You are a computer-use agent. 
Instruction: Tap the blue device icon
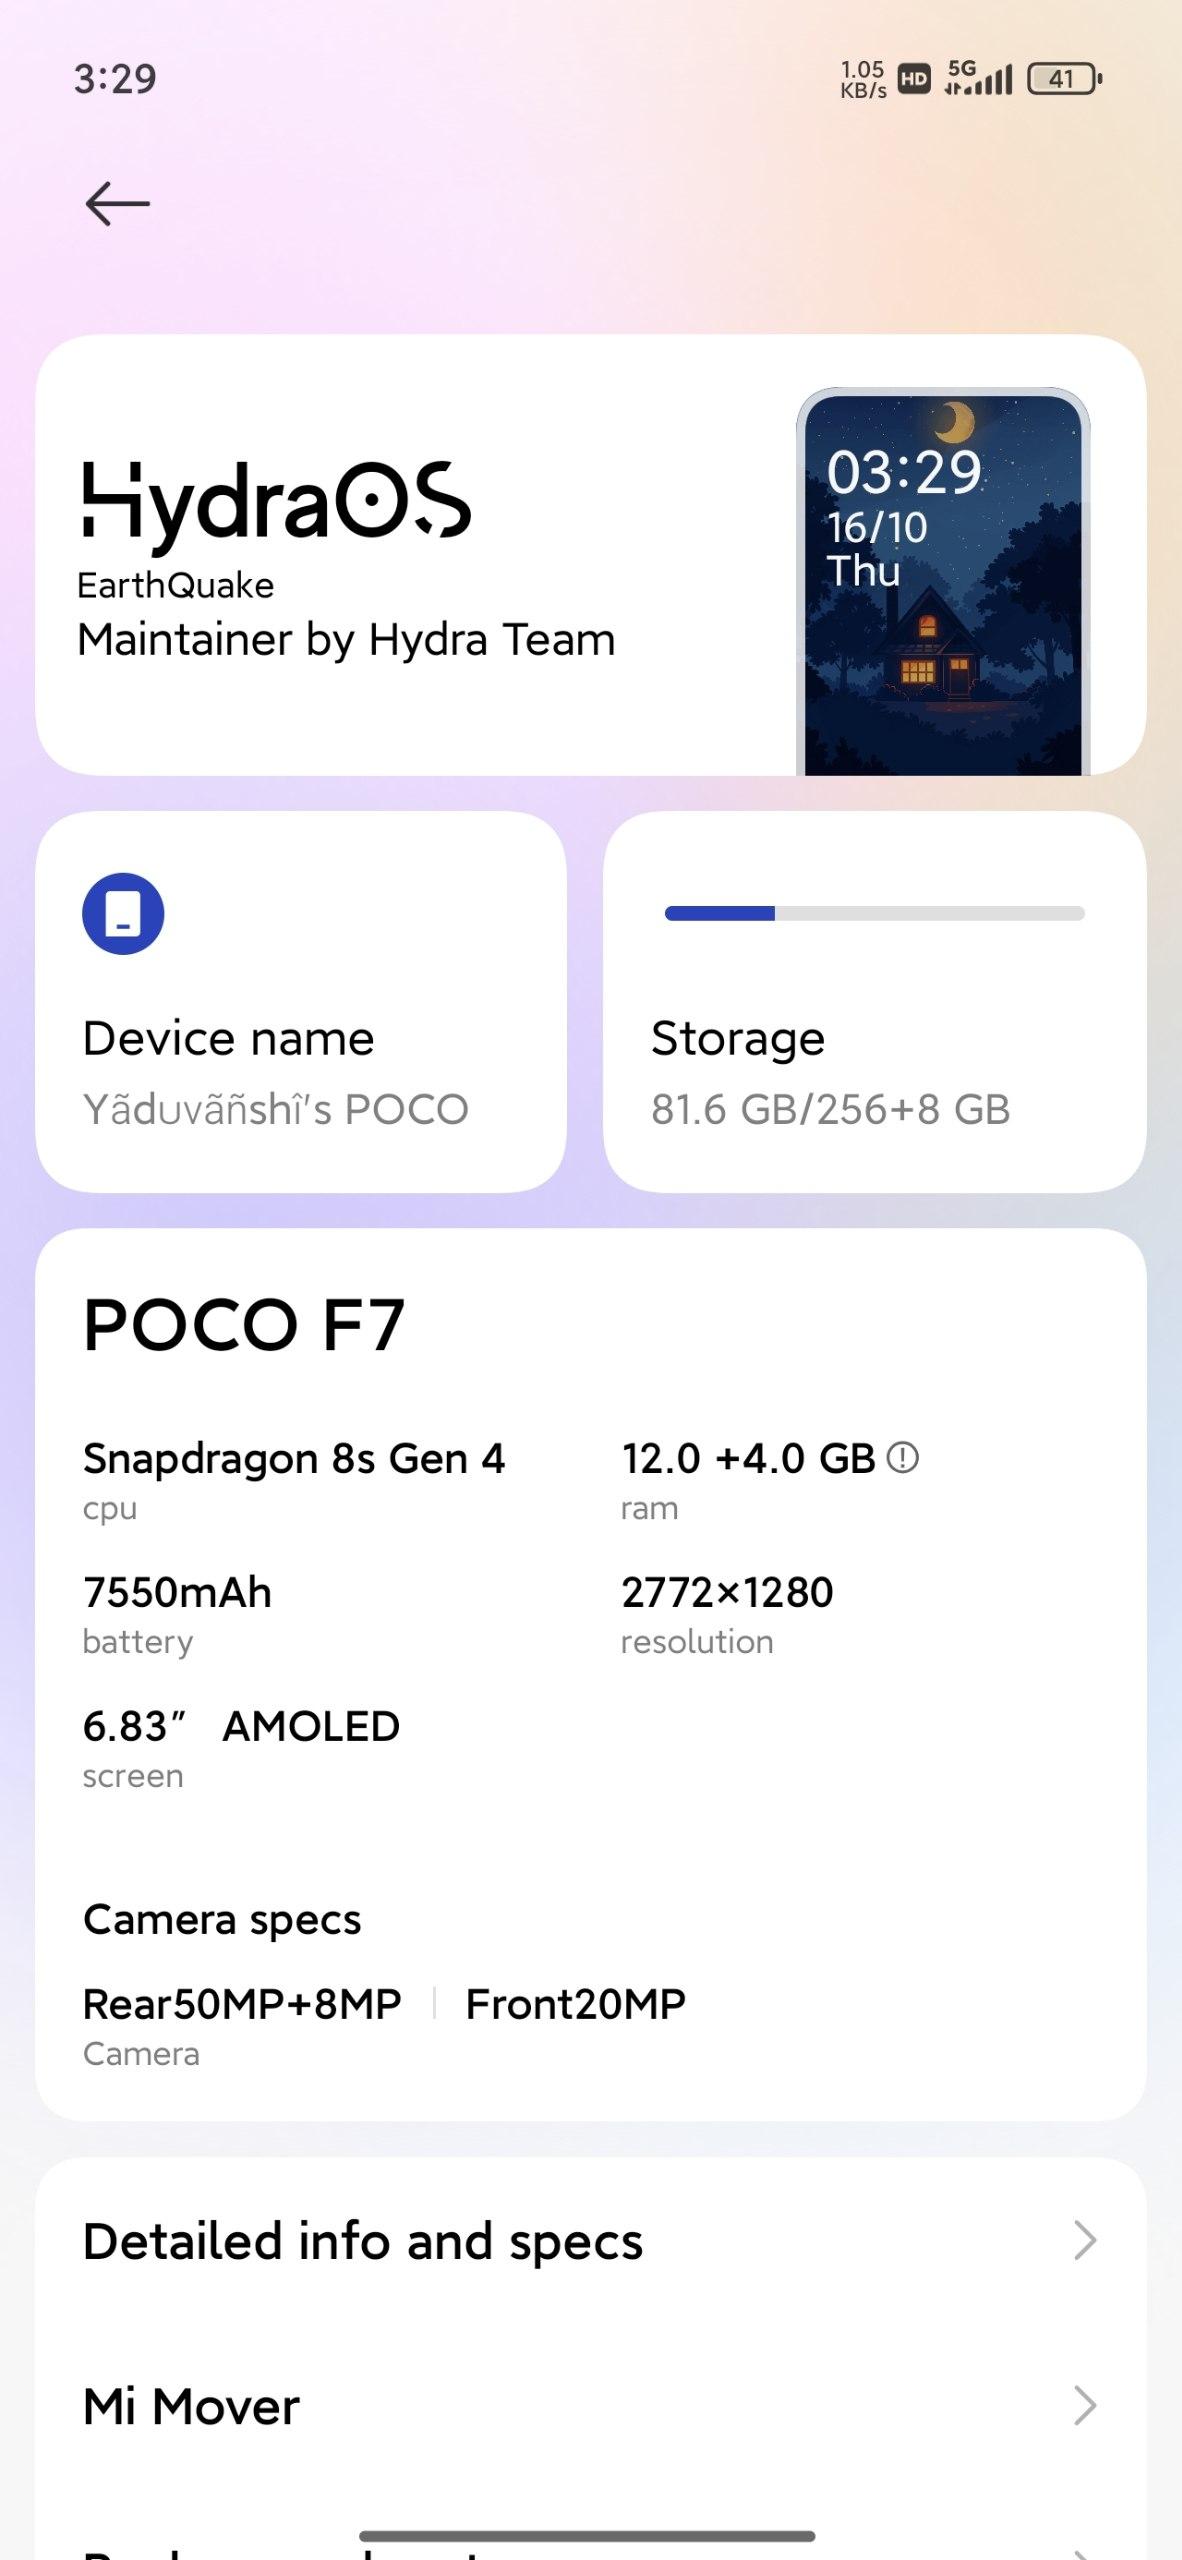tap(123, 913)
